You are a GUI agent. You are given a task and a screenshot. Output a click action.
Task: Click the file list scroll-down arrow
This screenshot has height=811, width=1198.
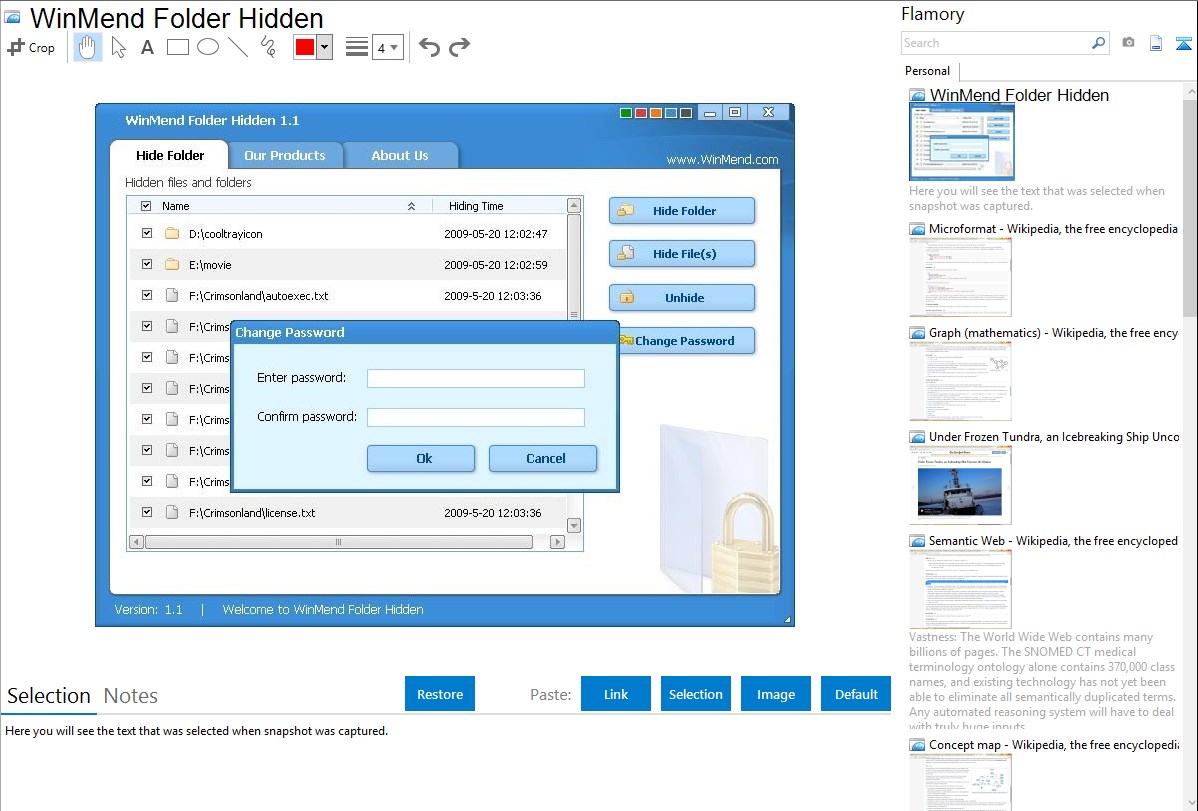574,526
